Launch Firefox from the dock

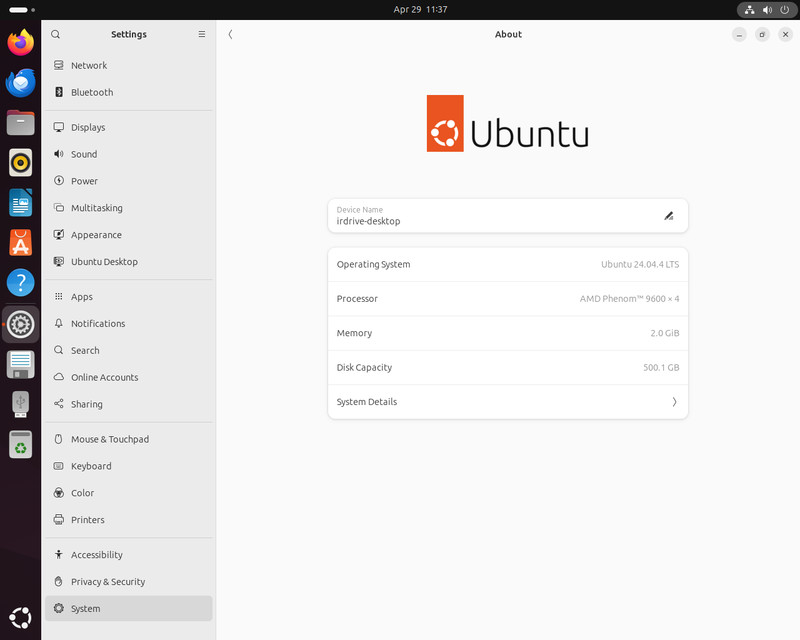[x=20, y=42]
